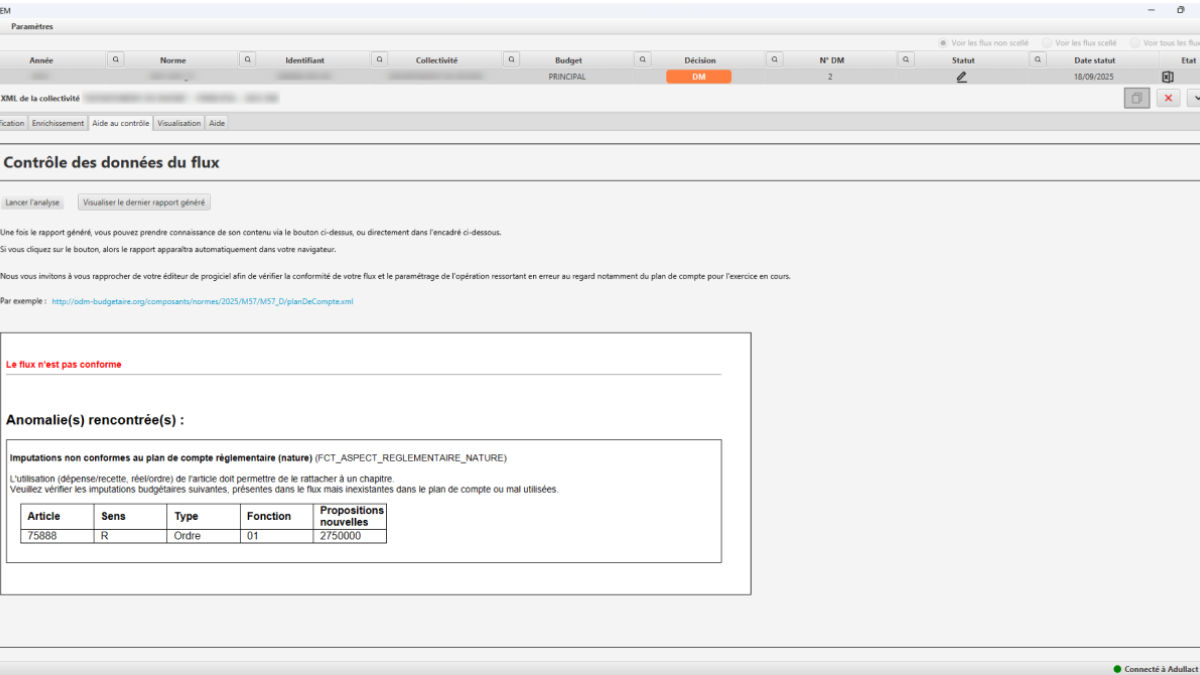
Task: Click the document icon in Etat column
Action: coord(1166,77)
